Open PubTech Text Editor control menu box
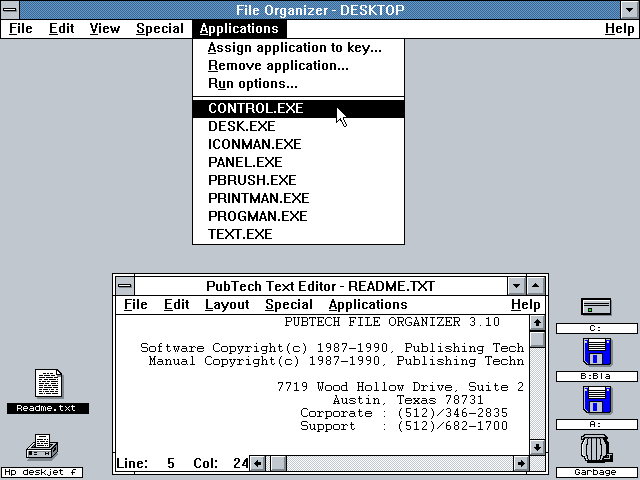 pyautogui.click(x=125, y=286)
